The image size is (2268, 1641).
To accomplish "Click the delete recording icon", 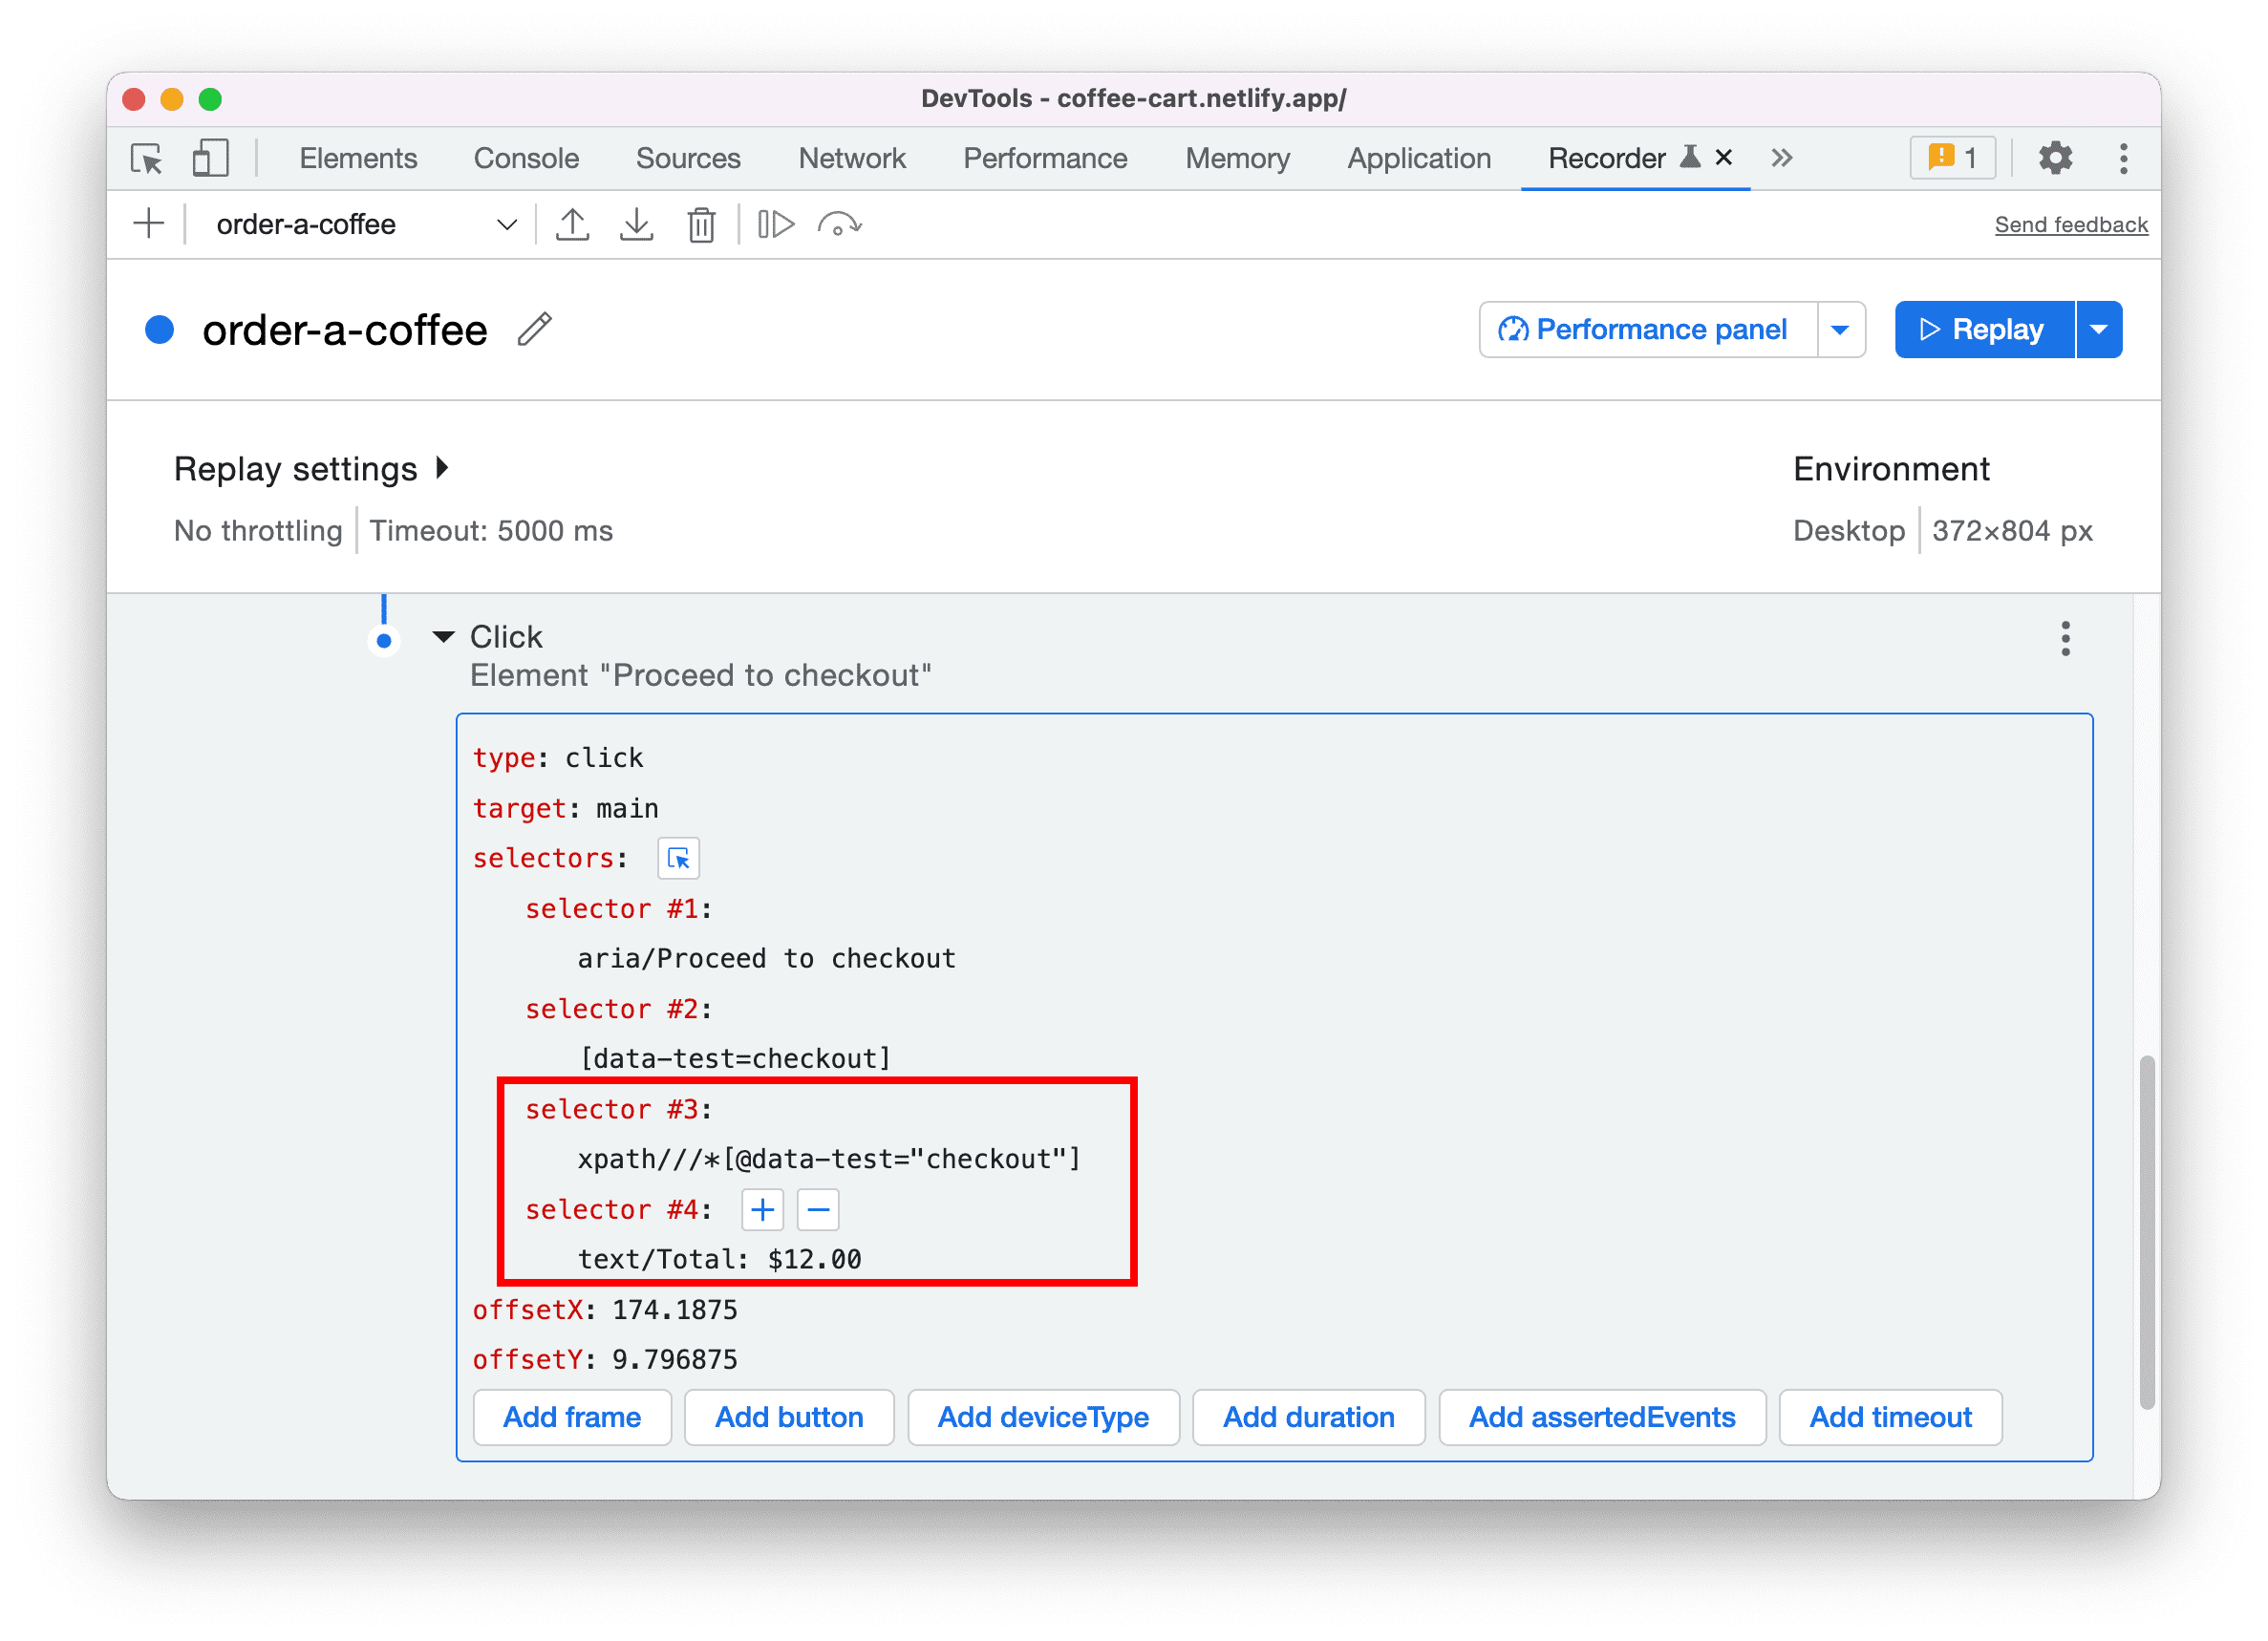I will click(702, 222).
